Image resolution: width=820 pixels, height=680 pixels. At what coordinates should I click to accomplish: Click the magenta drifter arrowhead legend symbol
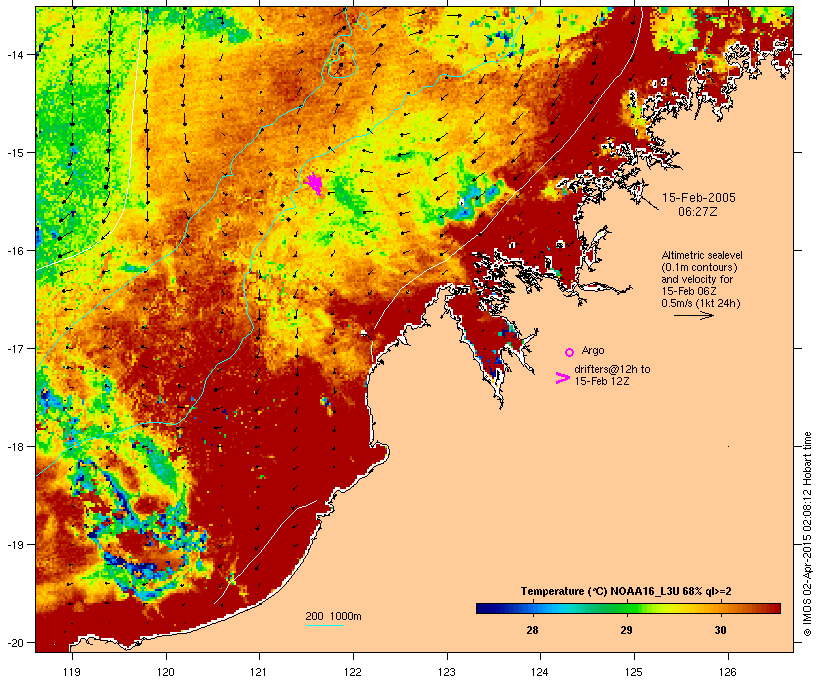click(x=562, y=378)
